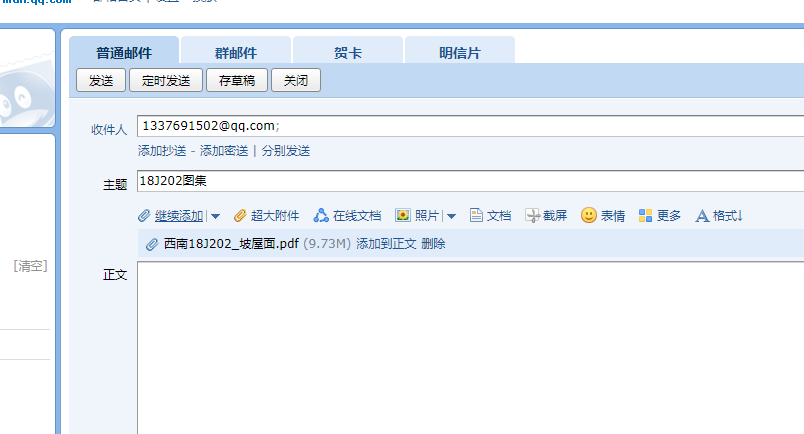Screen dimensions: 804x434
Task: Click the 发送 button
Action: [101, 81]
